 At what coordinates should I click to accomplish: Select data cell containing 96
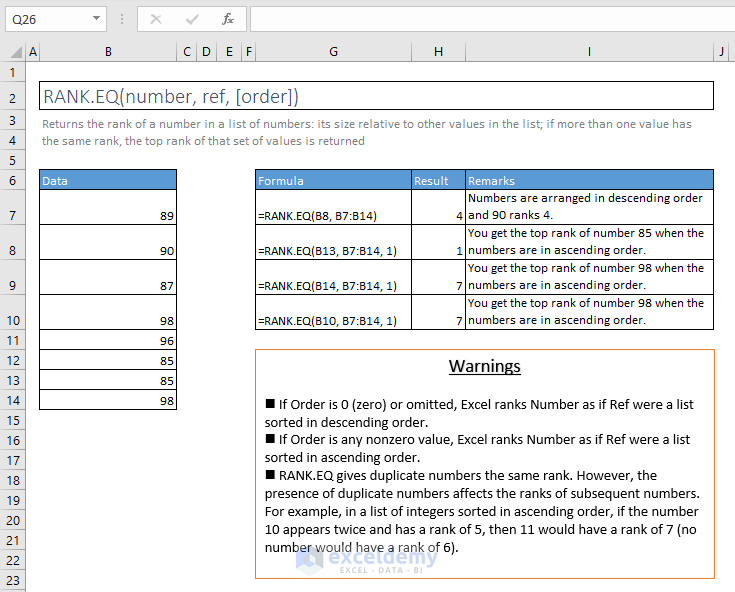tap(108, 340)
